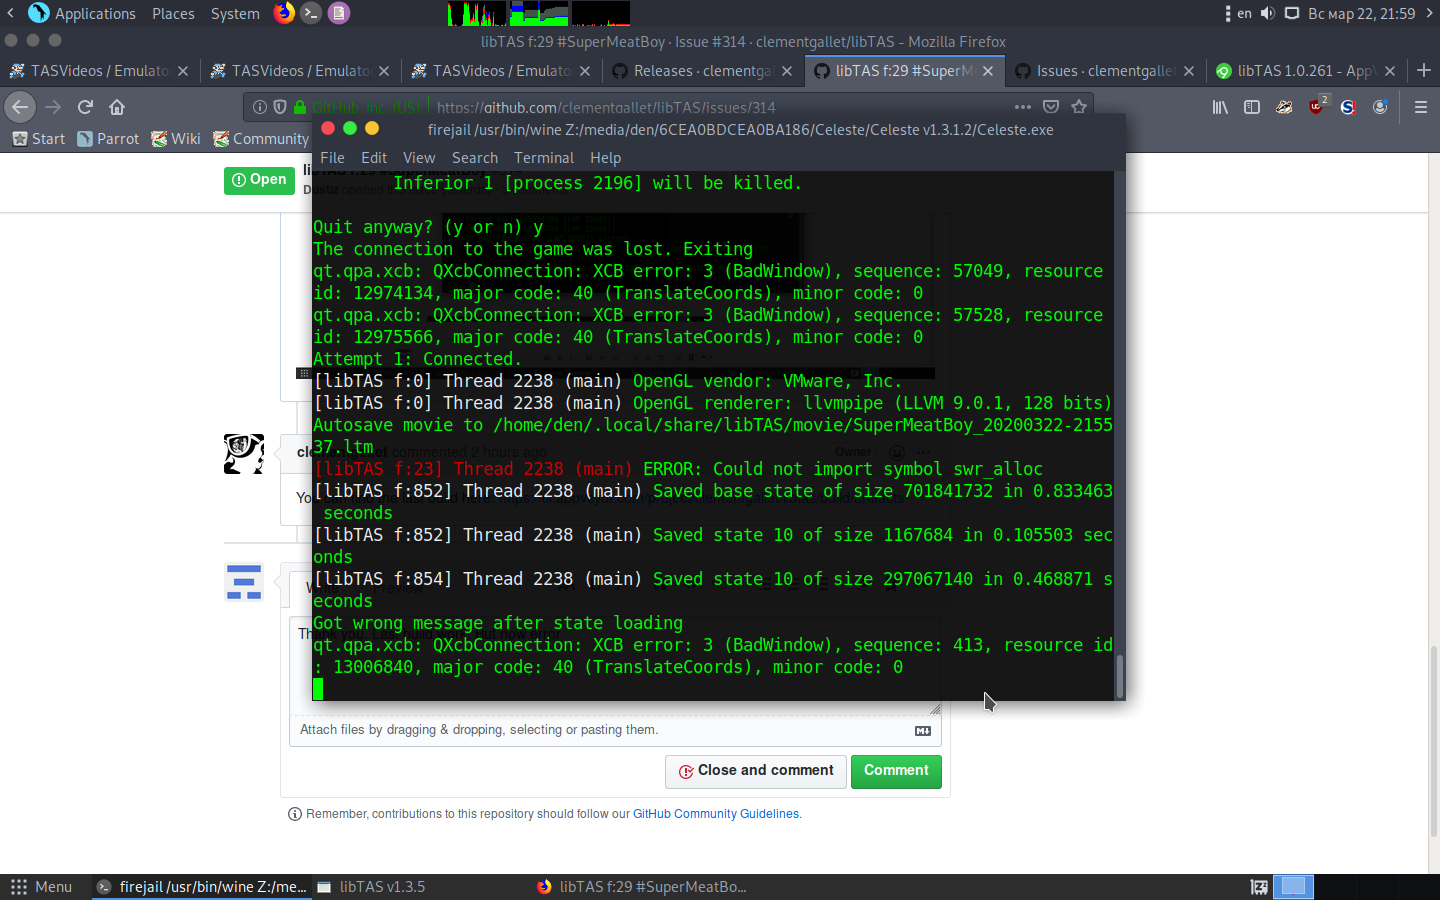1440x900 pixels.
Task: Open the 'Wiki' bookmark
Action: pos(176,139)
